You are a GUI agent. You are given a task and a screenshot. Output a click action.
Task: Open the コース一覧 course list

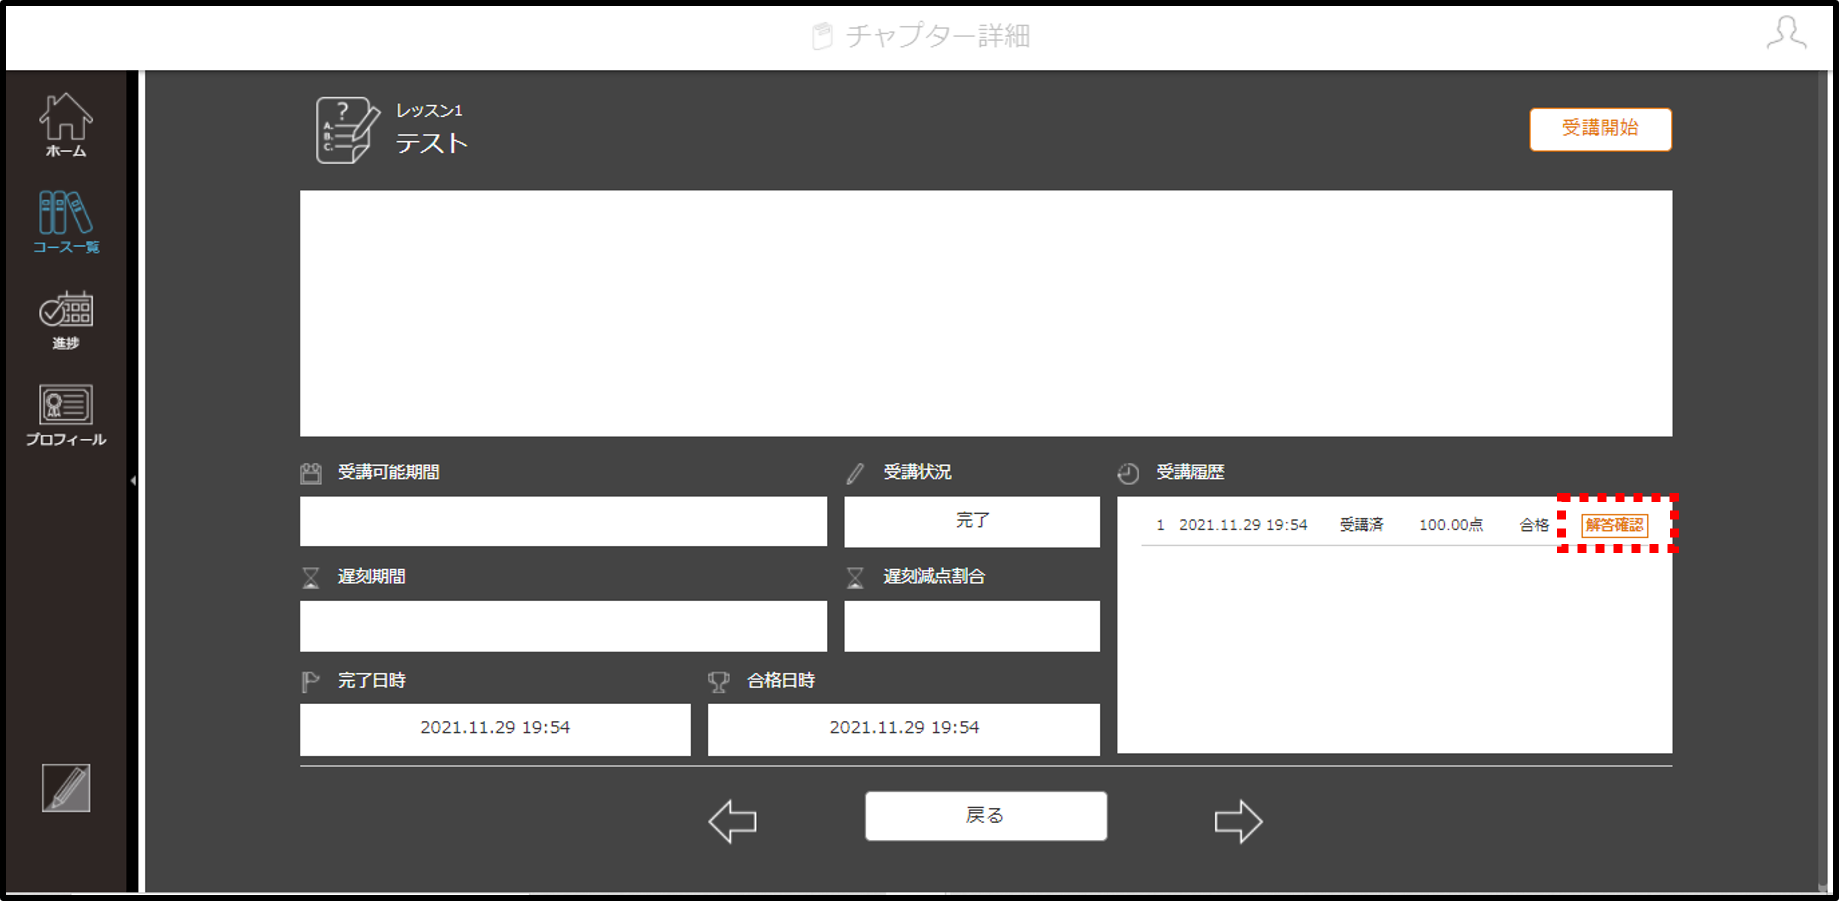pos(66,222)
